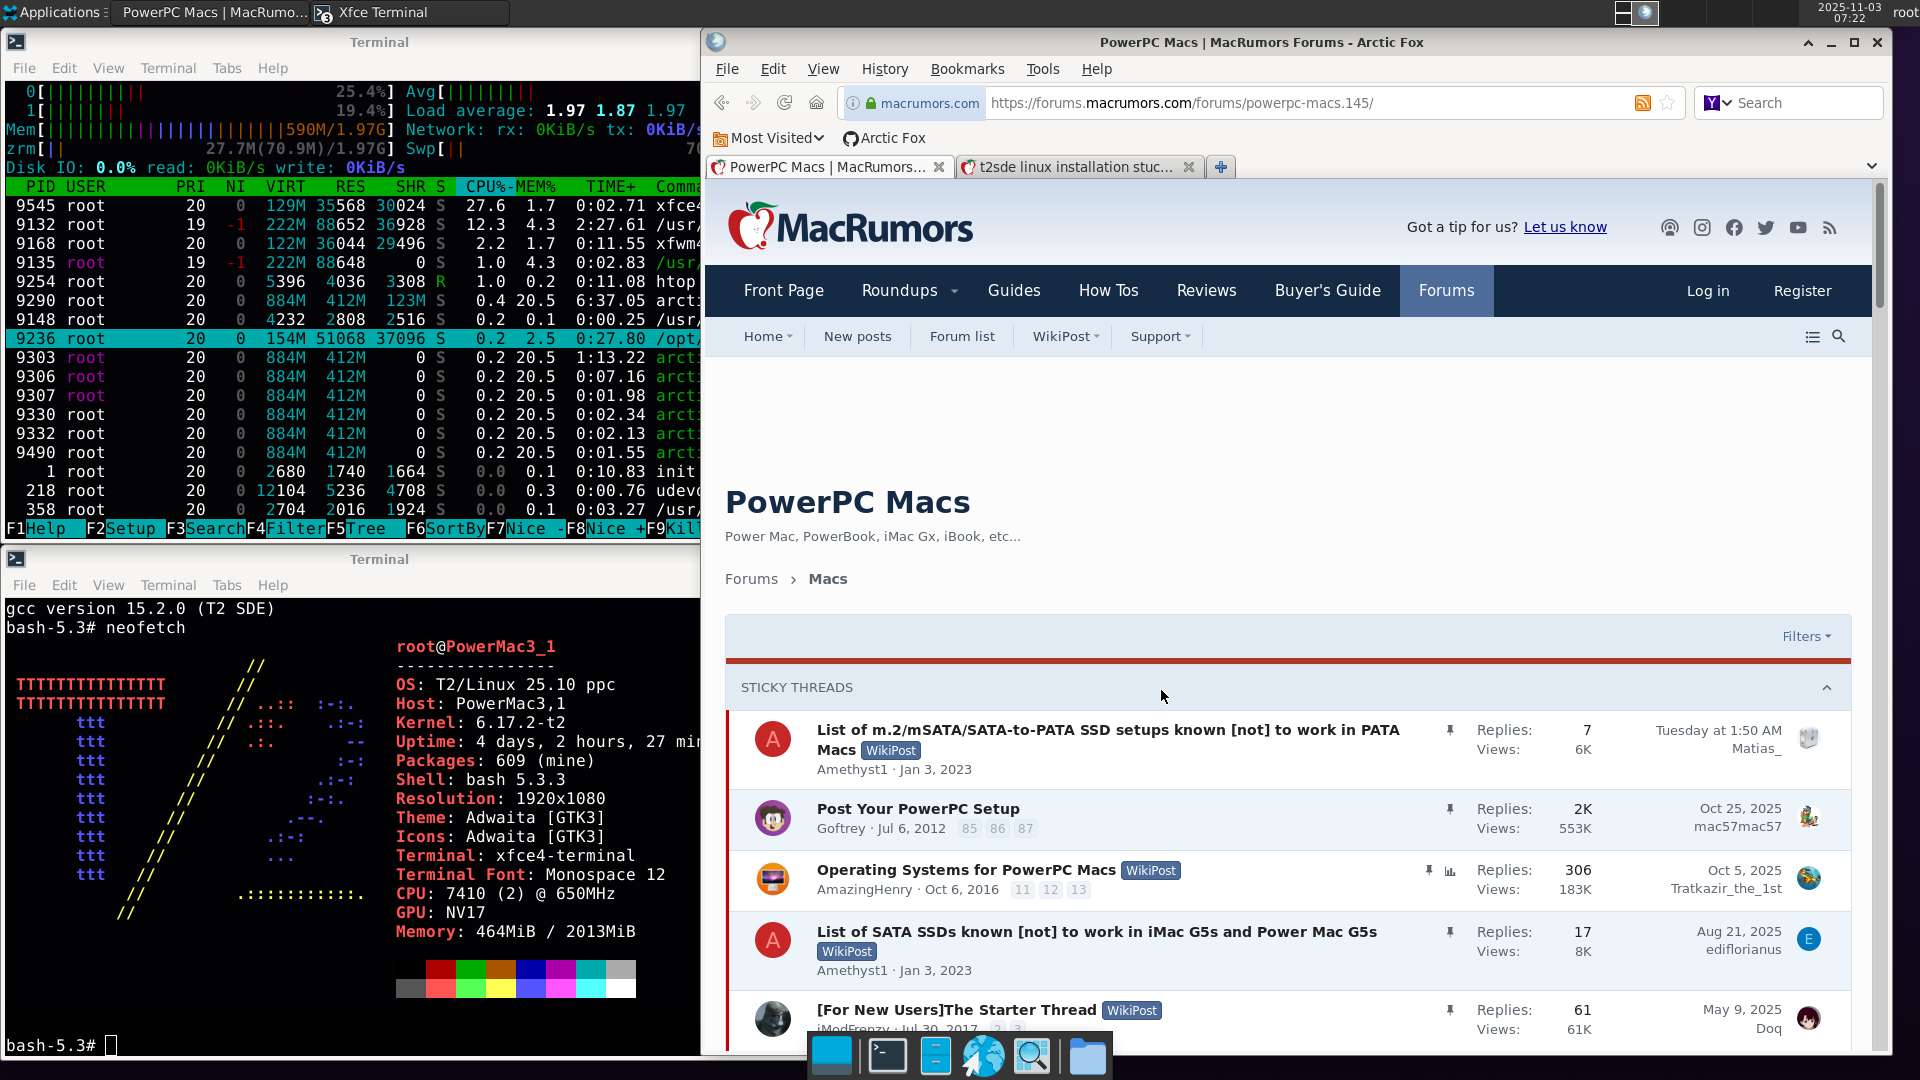The width and height of the screenshot is (1920, 1080).
Task: Collapse the Sticky Threads section
Action: pyautogui.click(x=1827, y=688)
